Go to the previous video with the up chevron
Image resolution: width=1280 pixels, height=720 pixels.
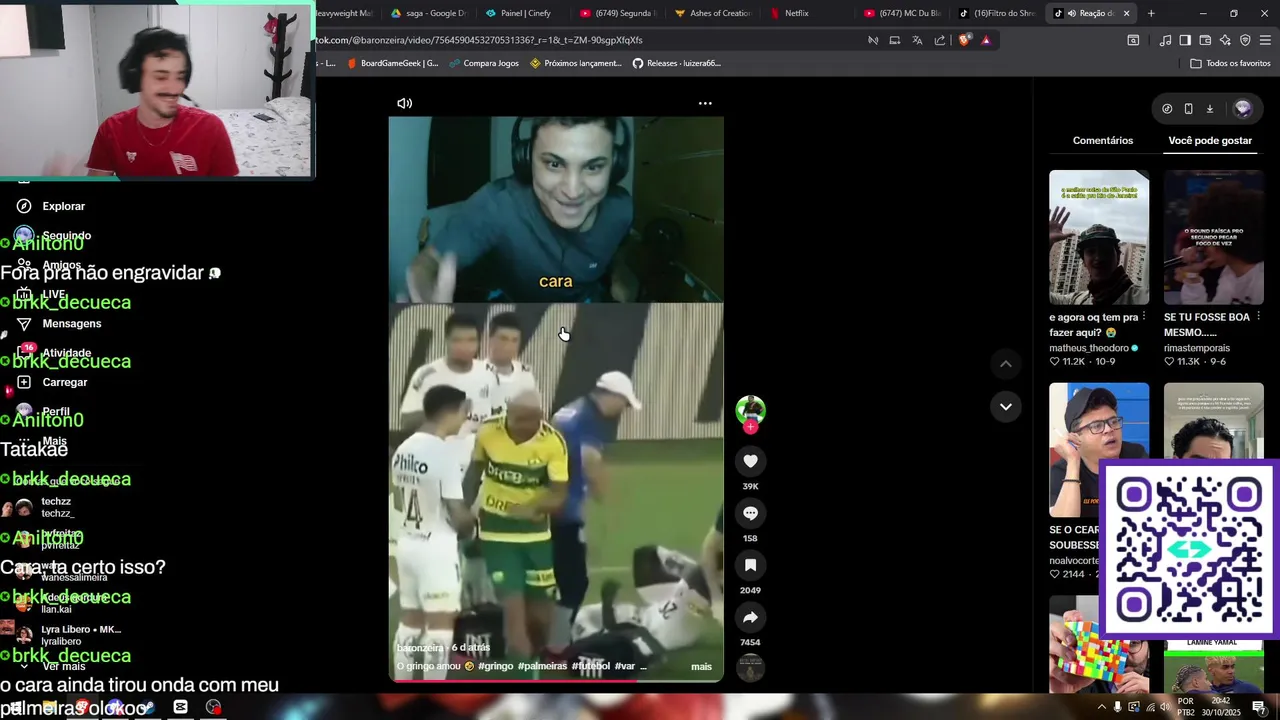(1005, 364)
